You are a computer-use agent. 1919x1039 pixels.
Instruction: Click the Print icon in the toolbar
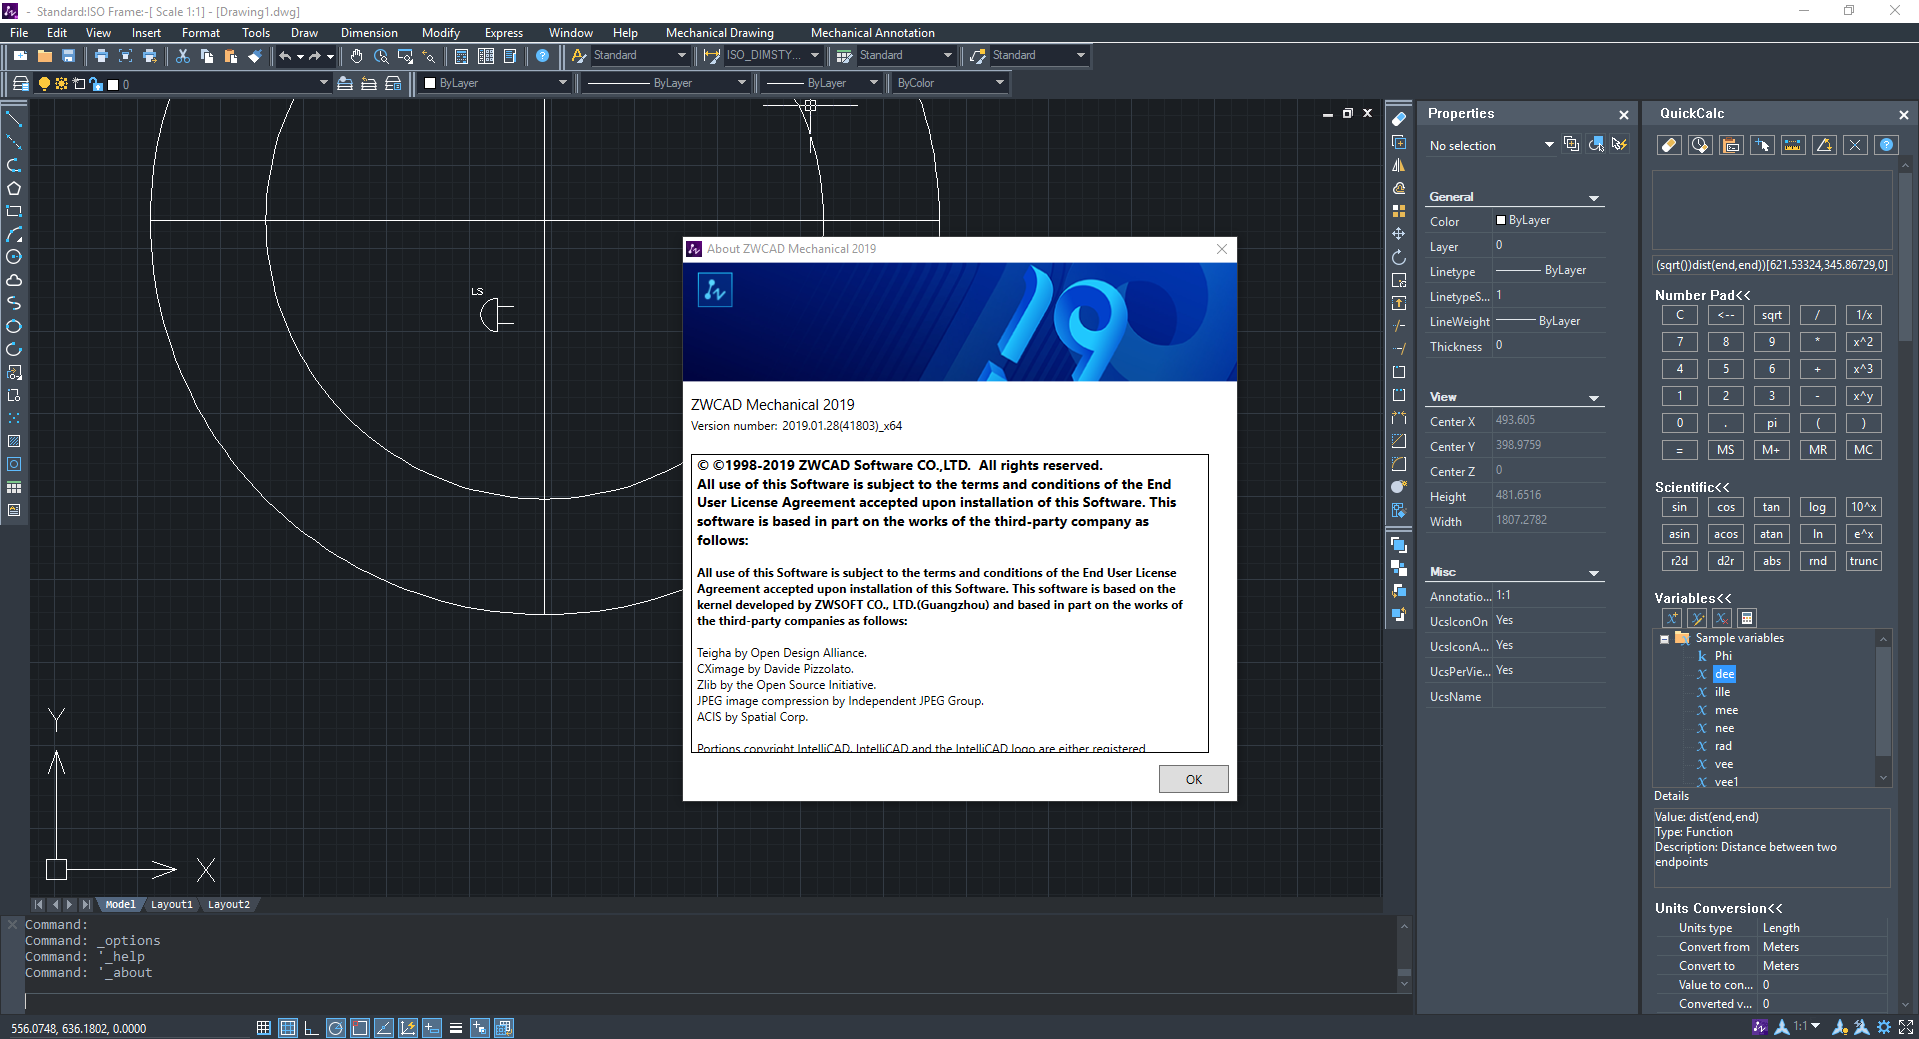pos(101,56)
